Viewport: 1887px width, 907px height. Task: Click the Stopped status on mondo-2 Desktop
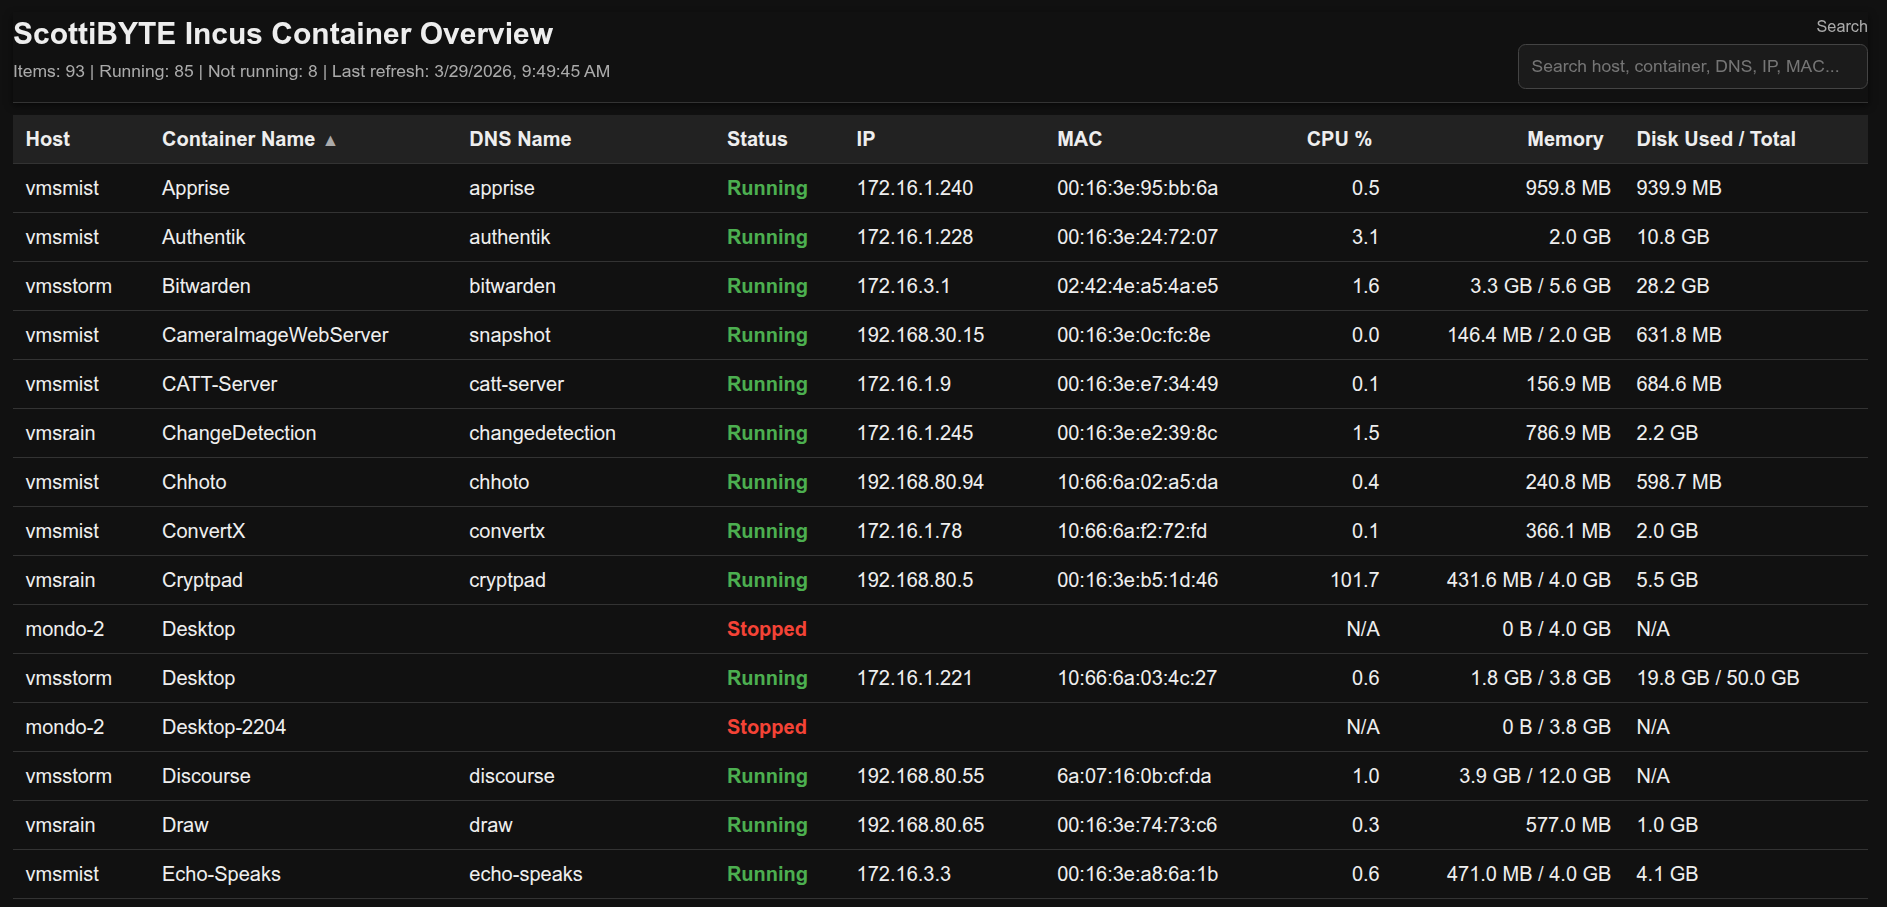click(766, 629)
